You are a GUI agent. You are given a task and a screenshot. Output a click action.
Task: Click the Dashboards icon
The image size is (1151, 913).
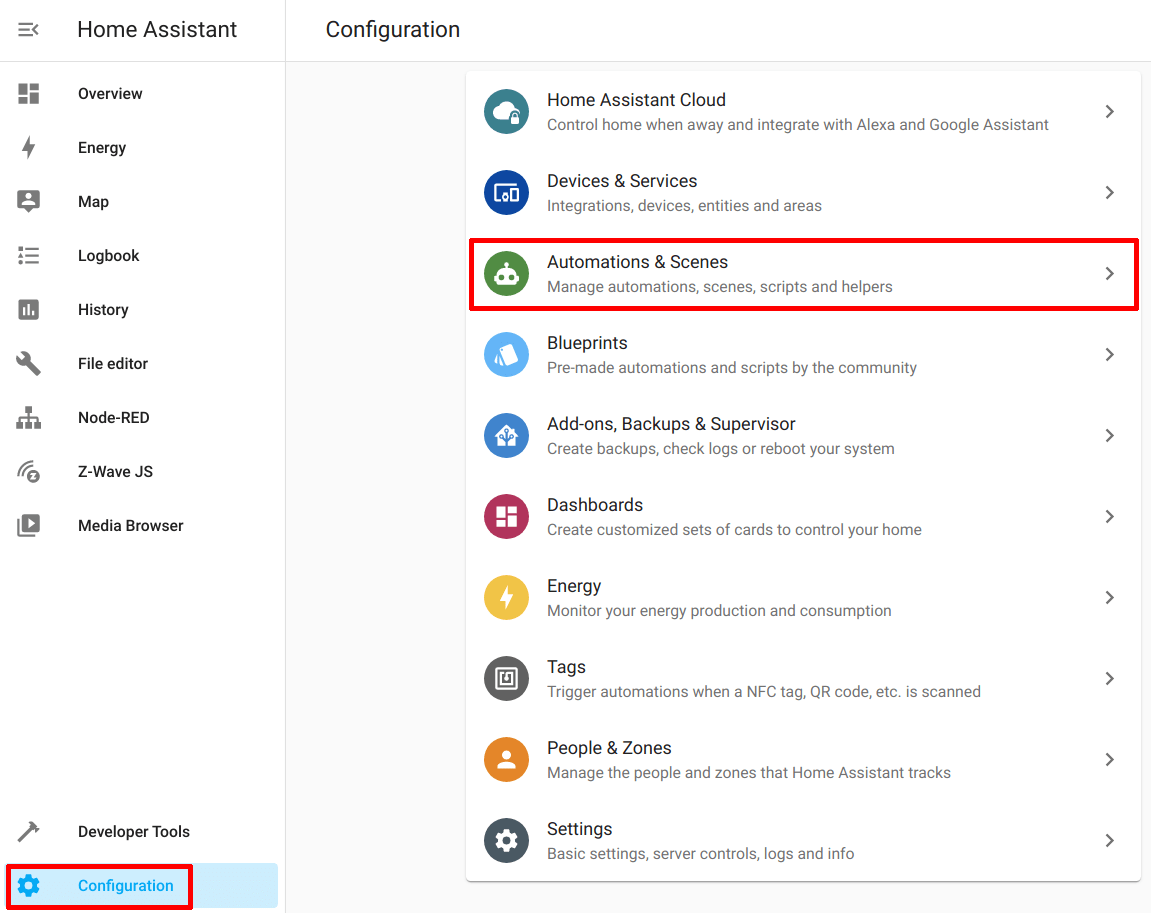(506, 516)
